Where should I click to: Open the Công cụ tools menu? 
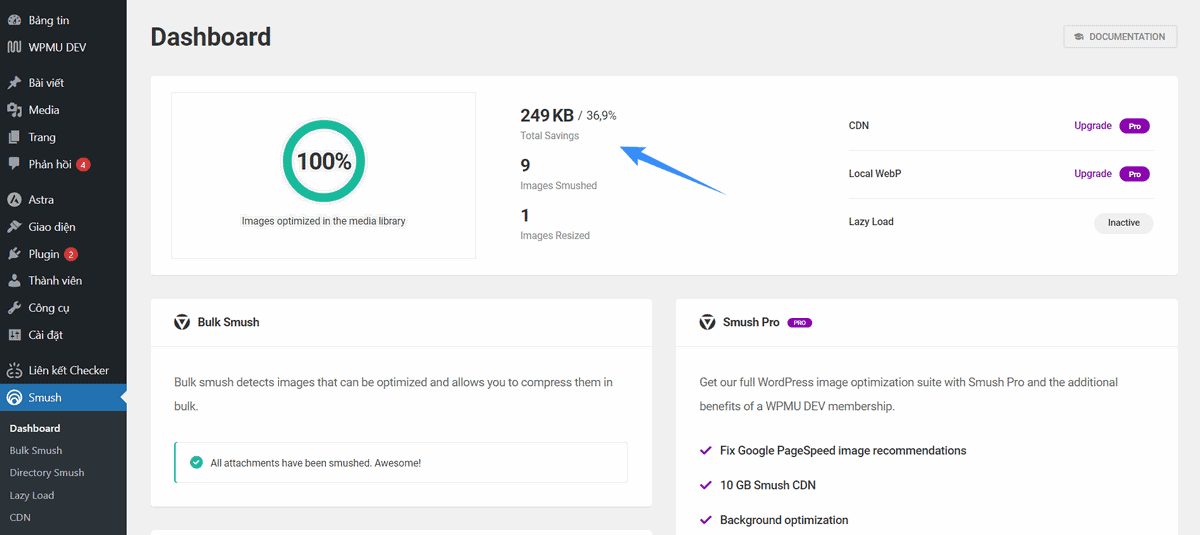[x=63, y=308]
